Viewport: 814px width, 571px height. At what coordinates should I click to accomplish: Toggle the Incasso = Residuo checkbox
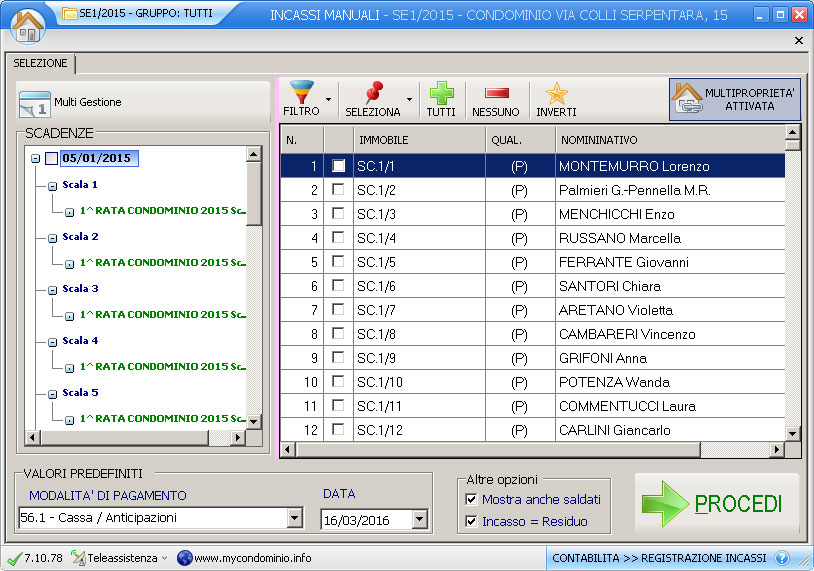(x=472, y=521)
